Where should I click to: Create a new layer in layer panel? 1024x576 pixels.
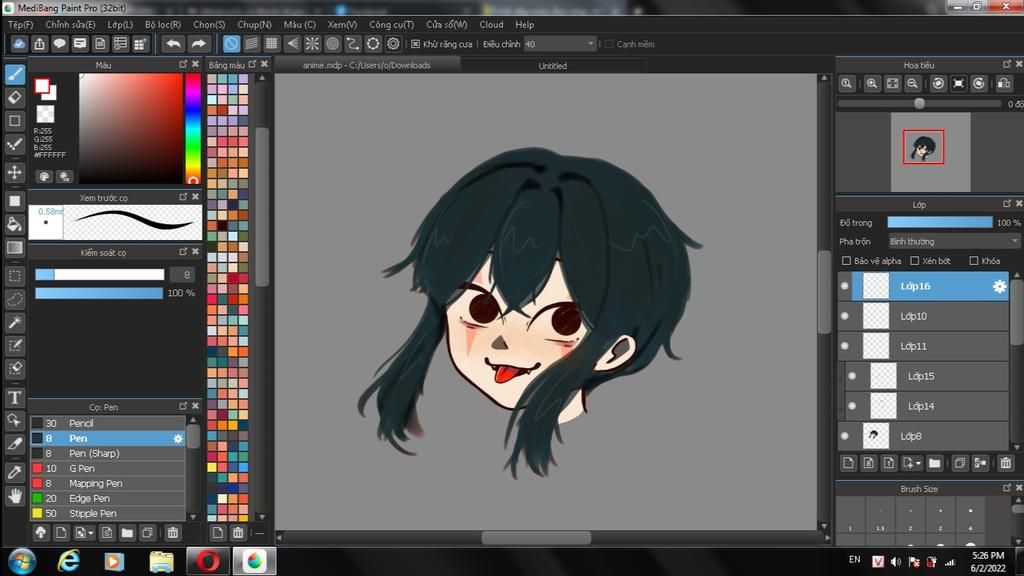click(x=848, y=463)
